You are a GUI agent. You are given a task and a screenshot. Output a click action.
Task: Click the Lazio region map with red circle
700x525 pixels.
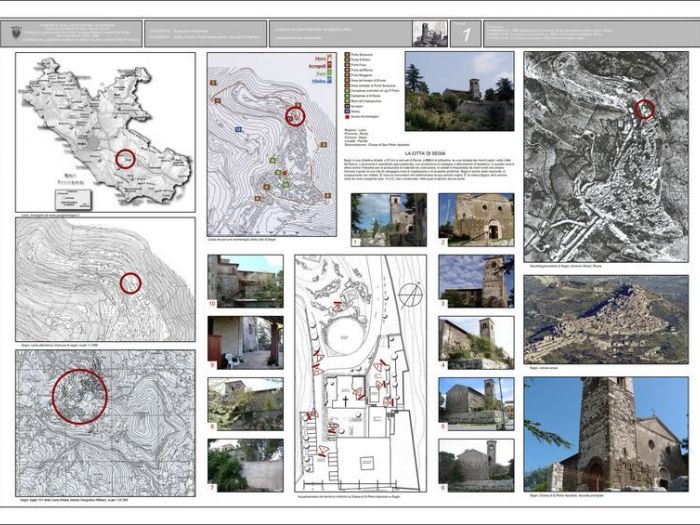(105, 132)
